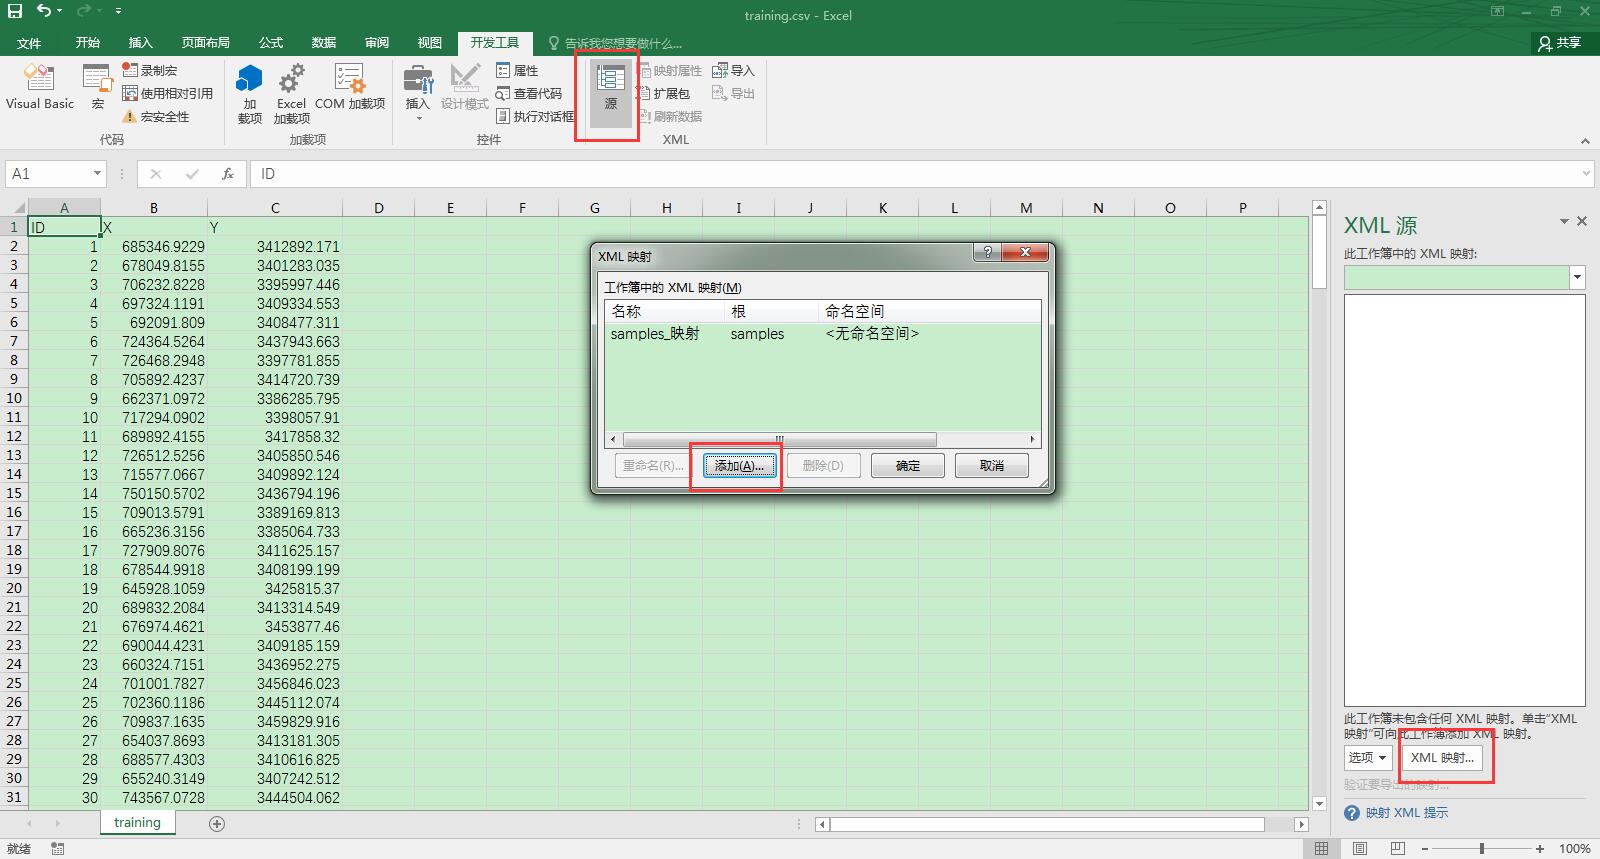Click the Help question mark in dialog title

(x=987, y=254)
